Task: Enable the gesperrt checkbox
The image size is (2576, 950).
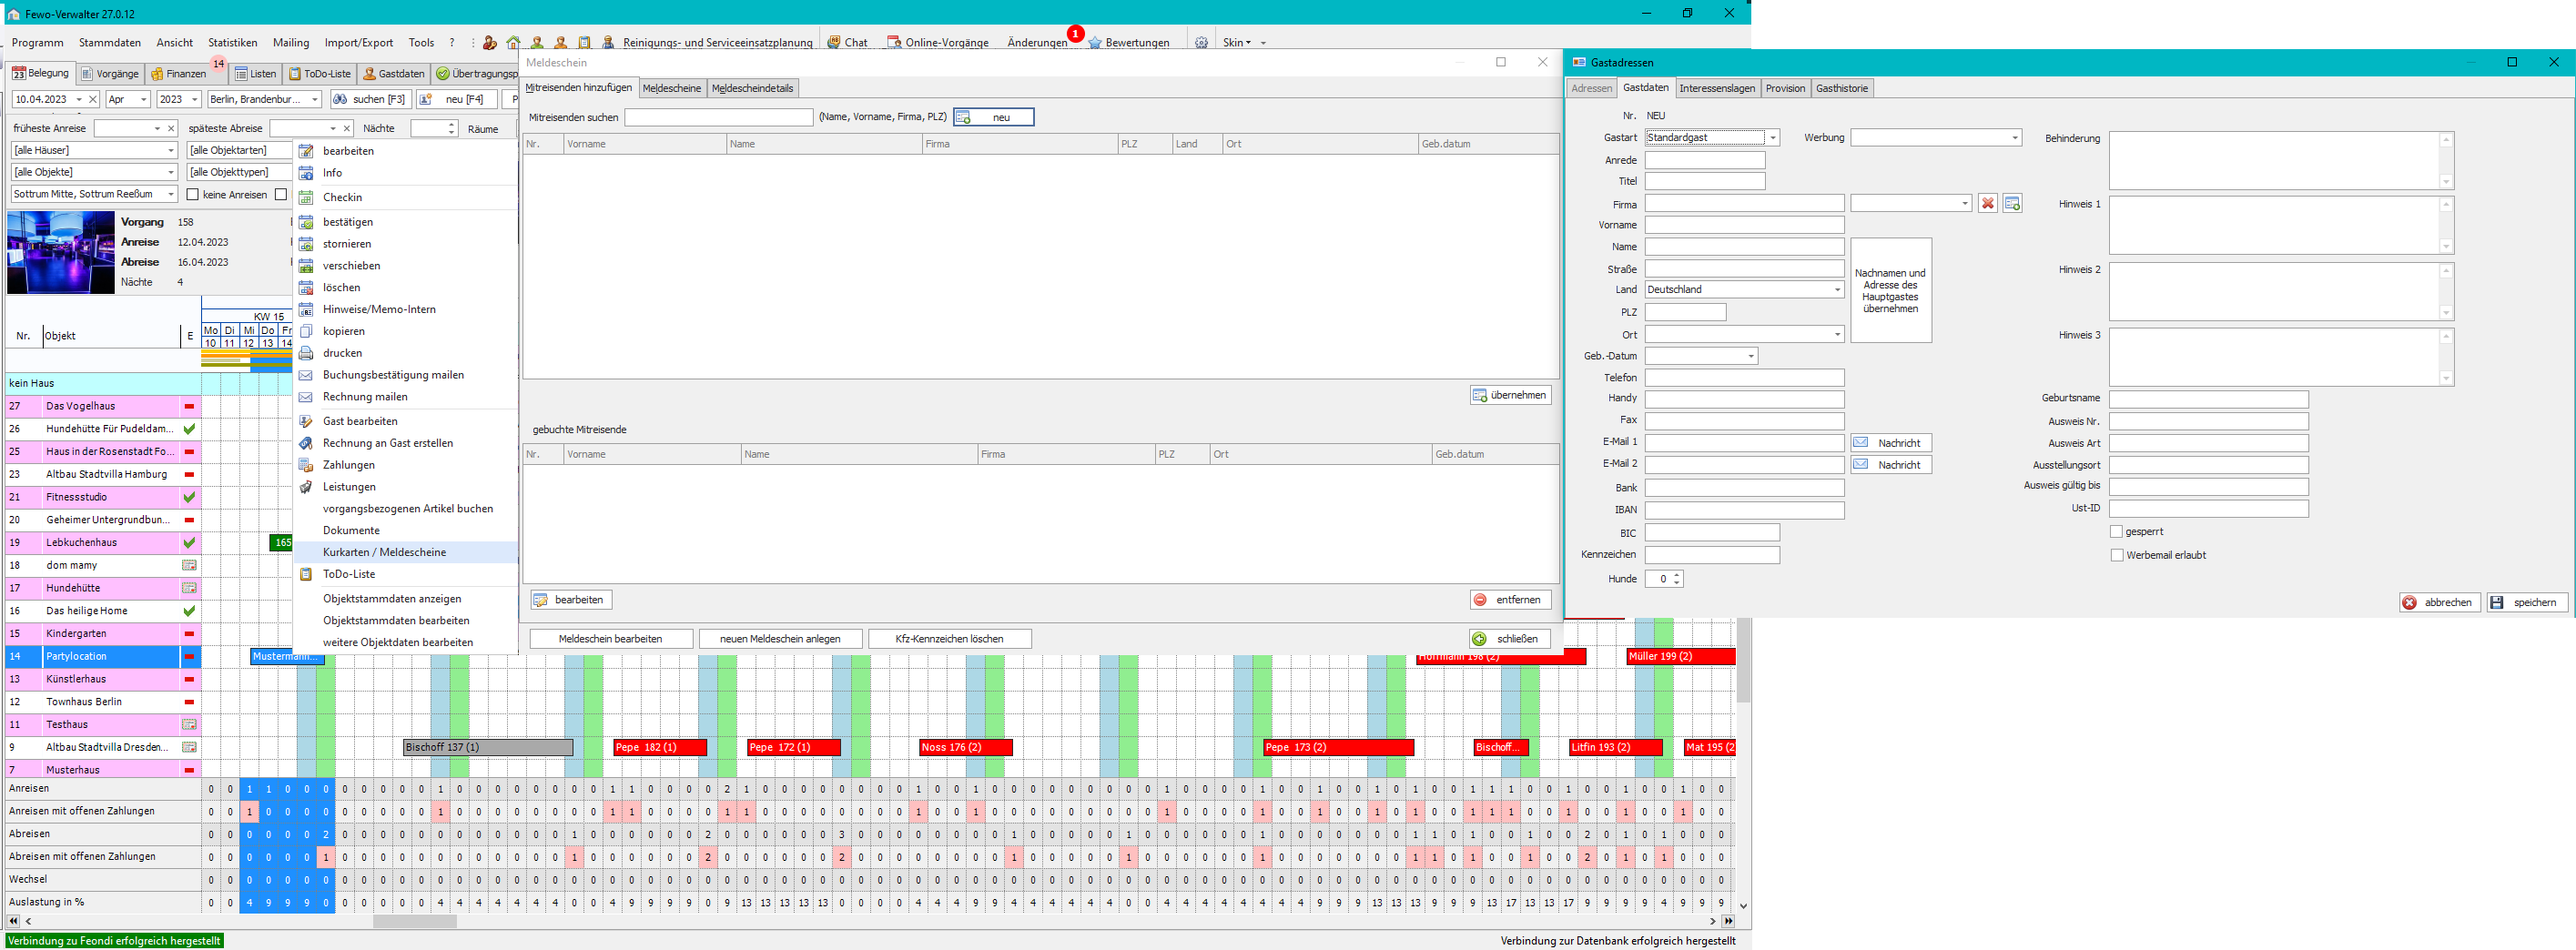Action: tap(2116, 531)
